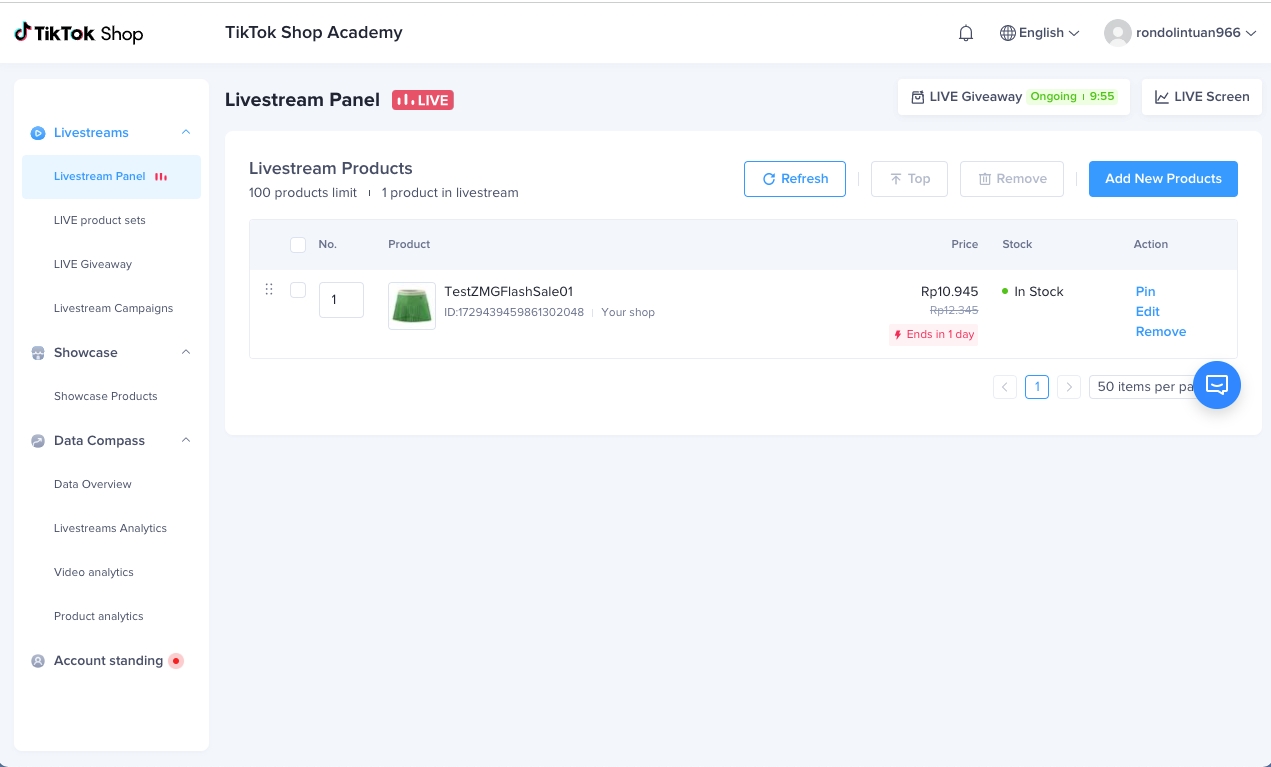Open the blue chat support bubble
1271x767 pixels.
point(1217,385)
